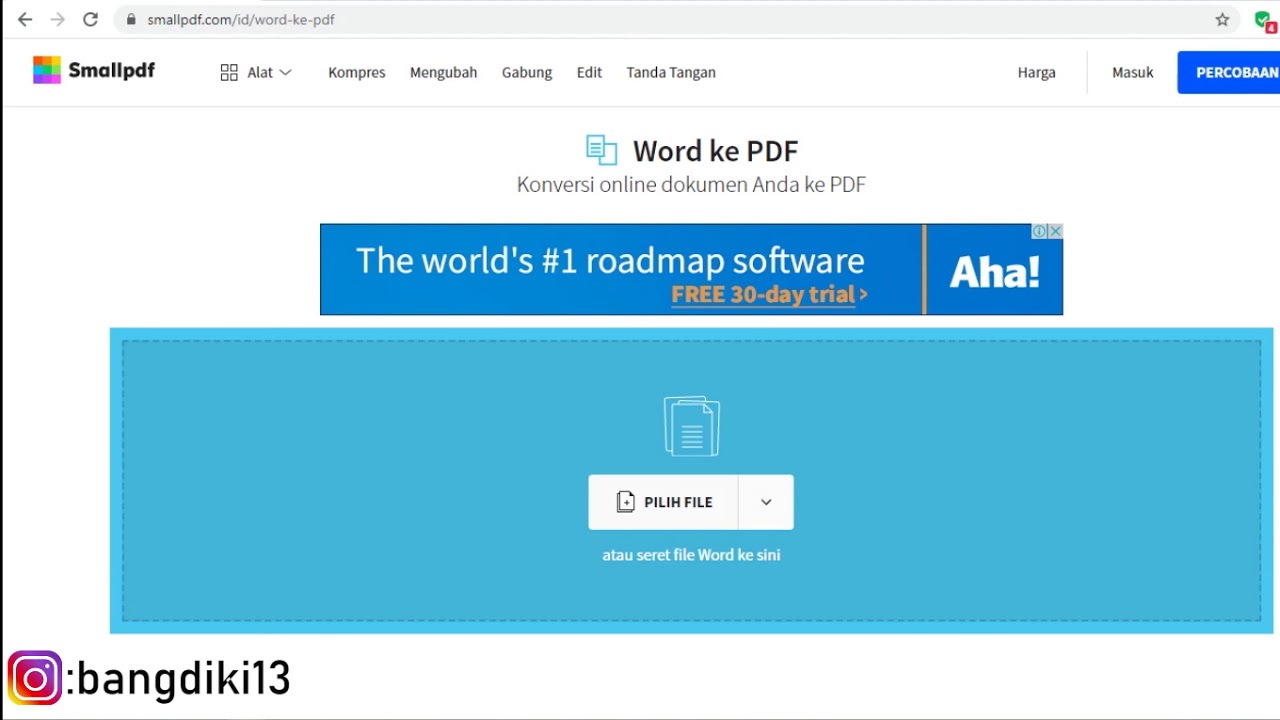Click the text "atau seret file Word ke sini"
Viewport: 1280px width, 720px height.
(x=691, y=555)
